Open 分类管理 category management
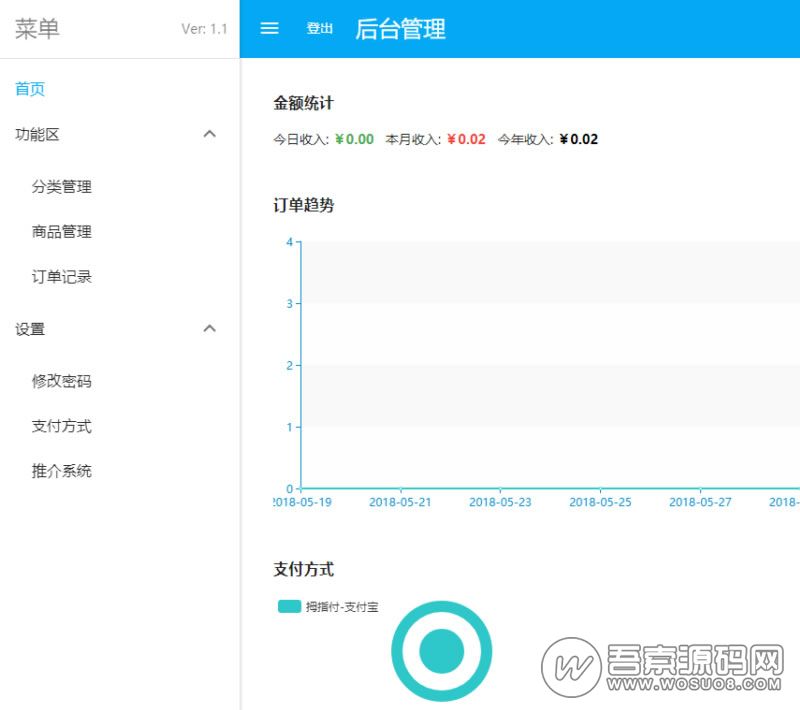 62,187
